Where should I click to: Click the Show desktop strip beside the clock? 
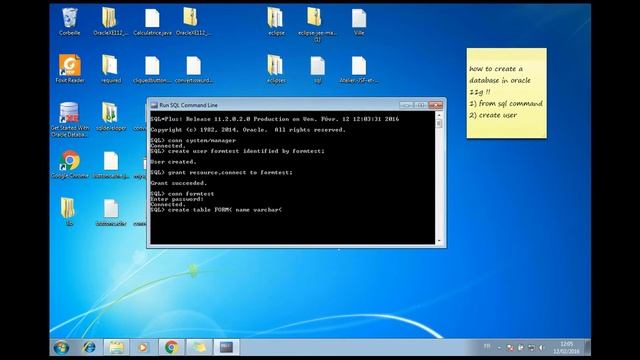[587, 348]
